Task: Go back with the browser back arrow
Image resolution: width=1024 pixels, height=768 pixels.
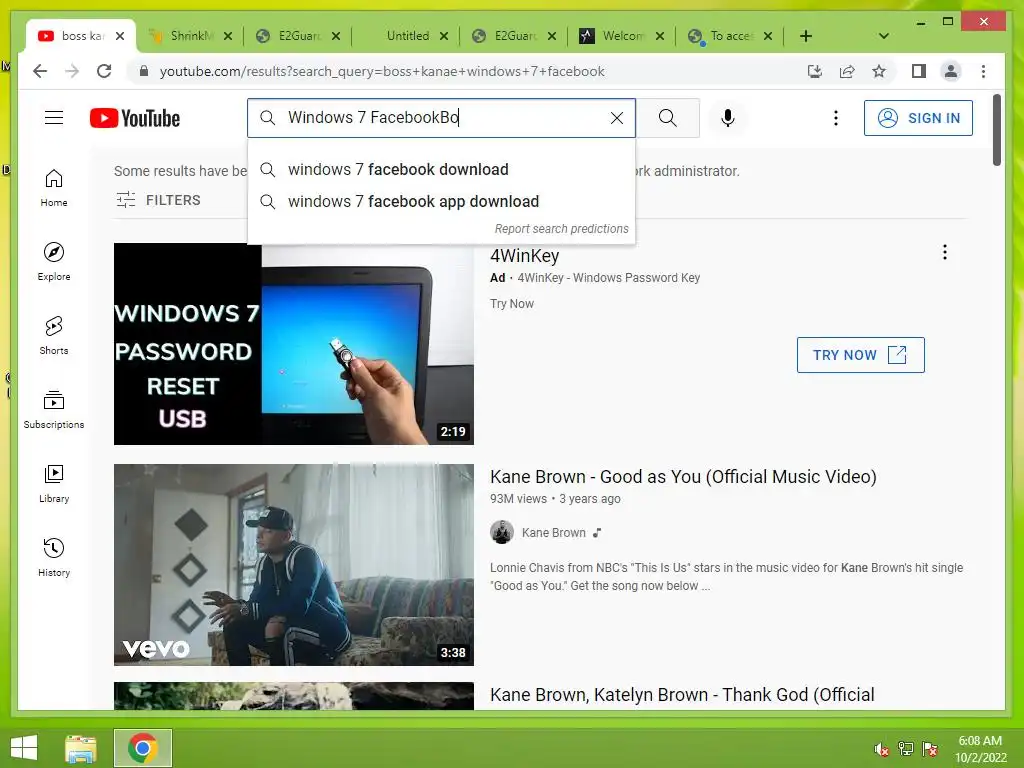Action: [x=40, y=71]
